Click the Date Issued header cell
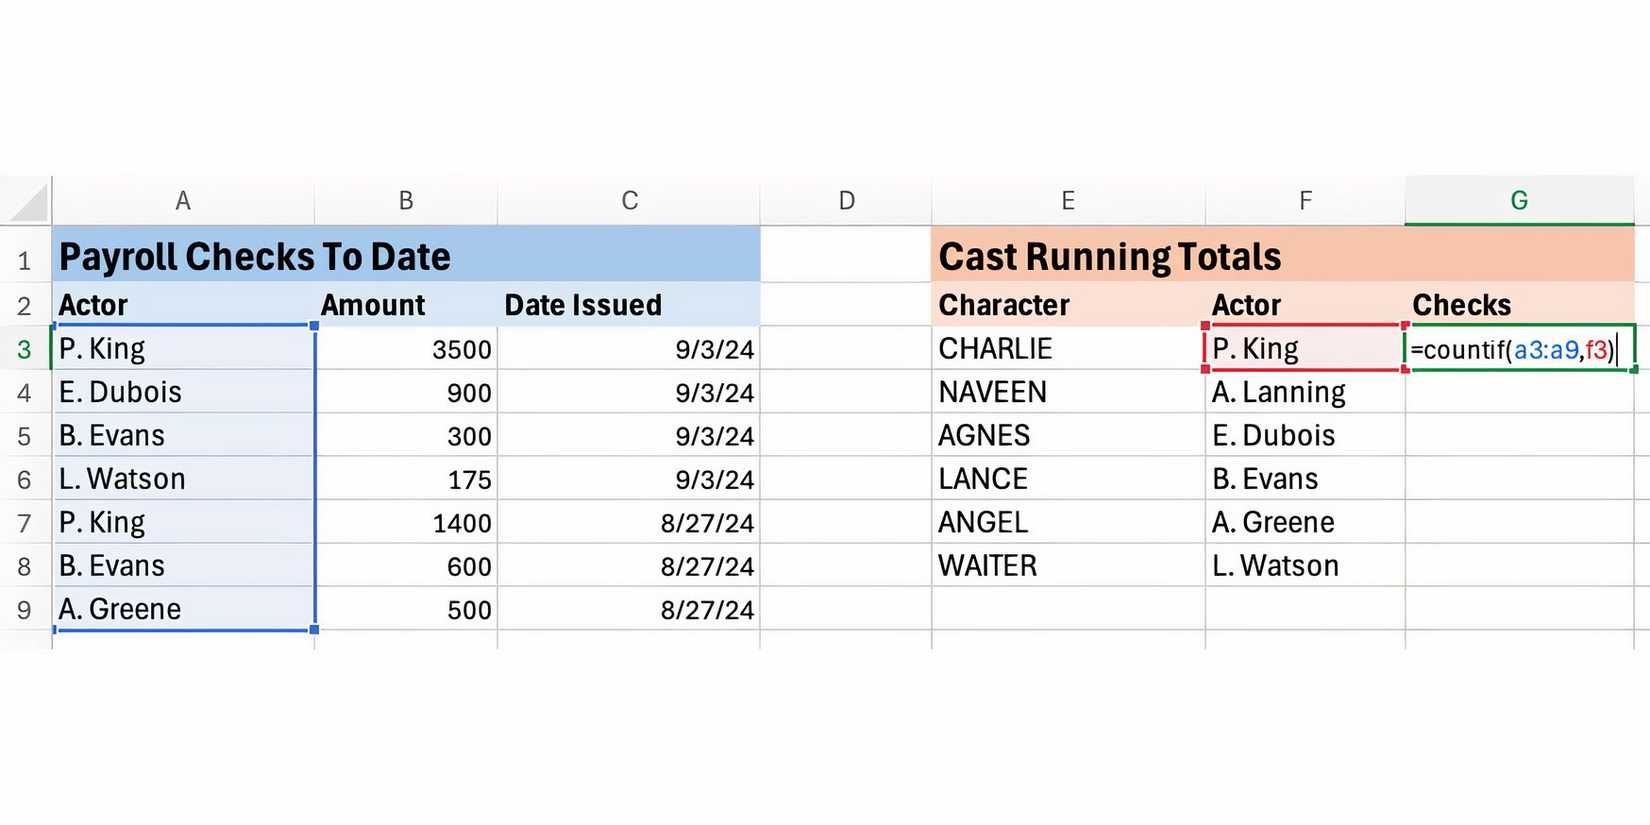 628,305
